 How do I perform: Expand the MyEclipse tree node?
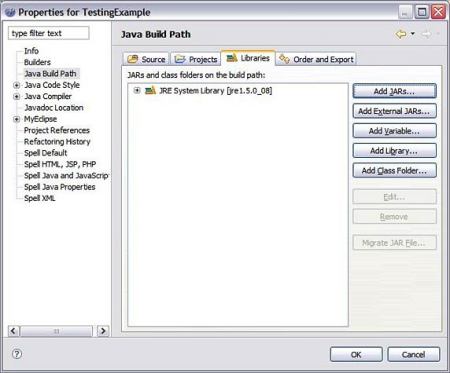point(16,119)
